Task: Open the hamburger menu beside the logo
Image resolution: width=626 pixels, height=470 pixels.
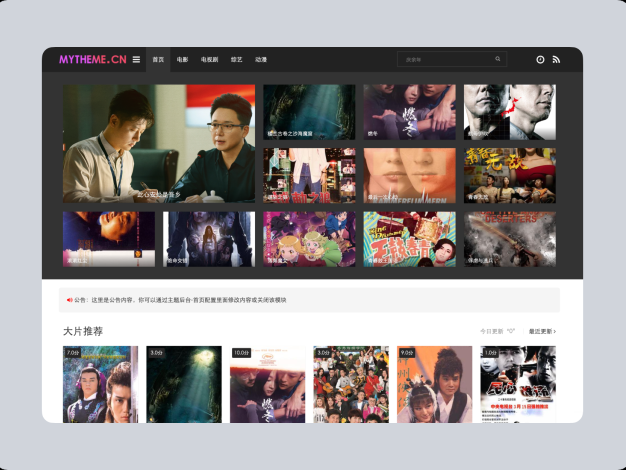Action: [x=136, y=59]
